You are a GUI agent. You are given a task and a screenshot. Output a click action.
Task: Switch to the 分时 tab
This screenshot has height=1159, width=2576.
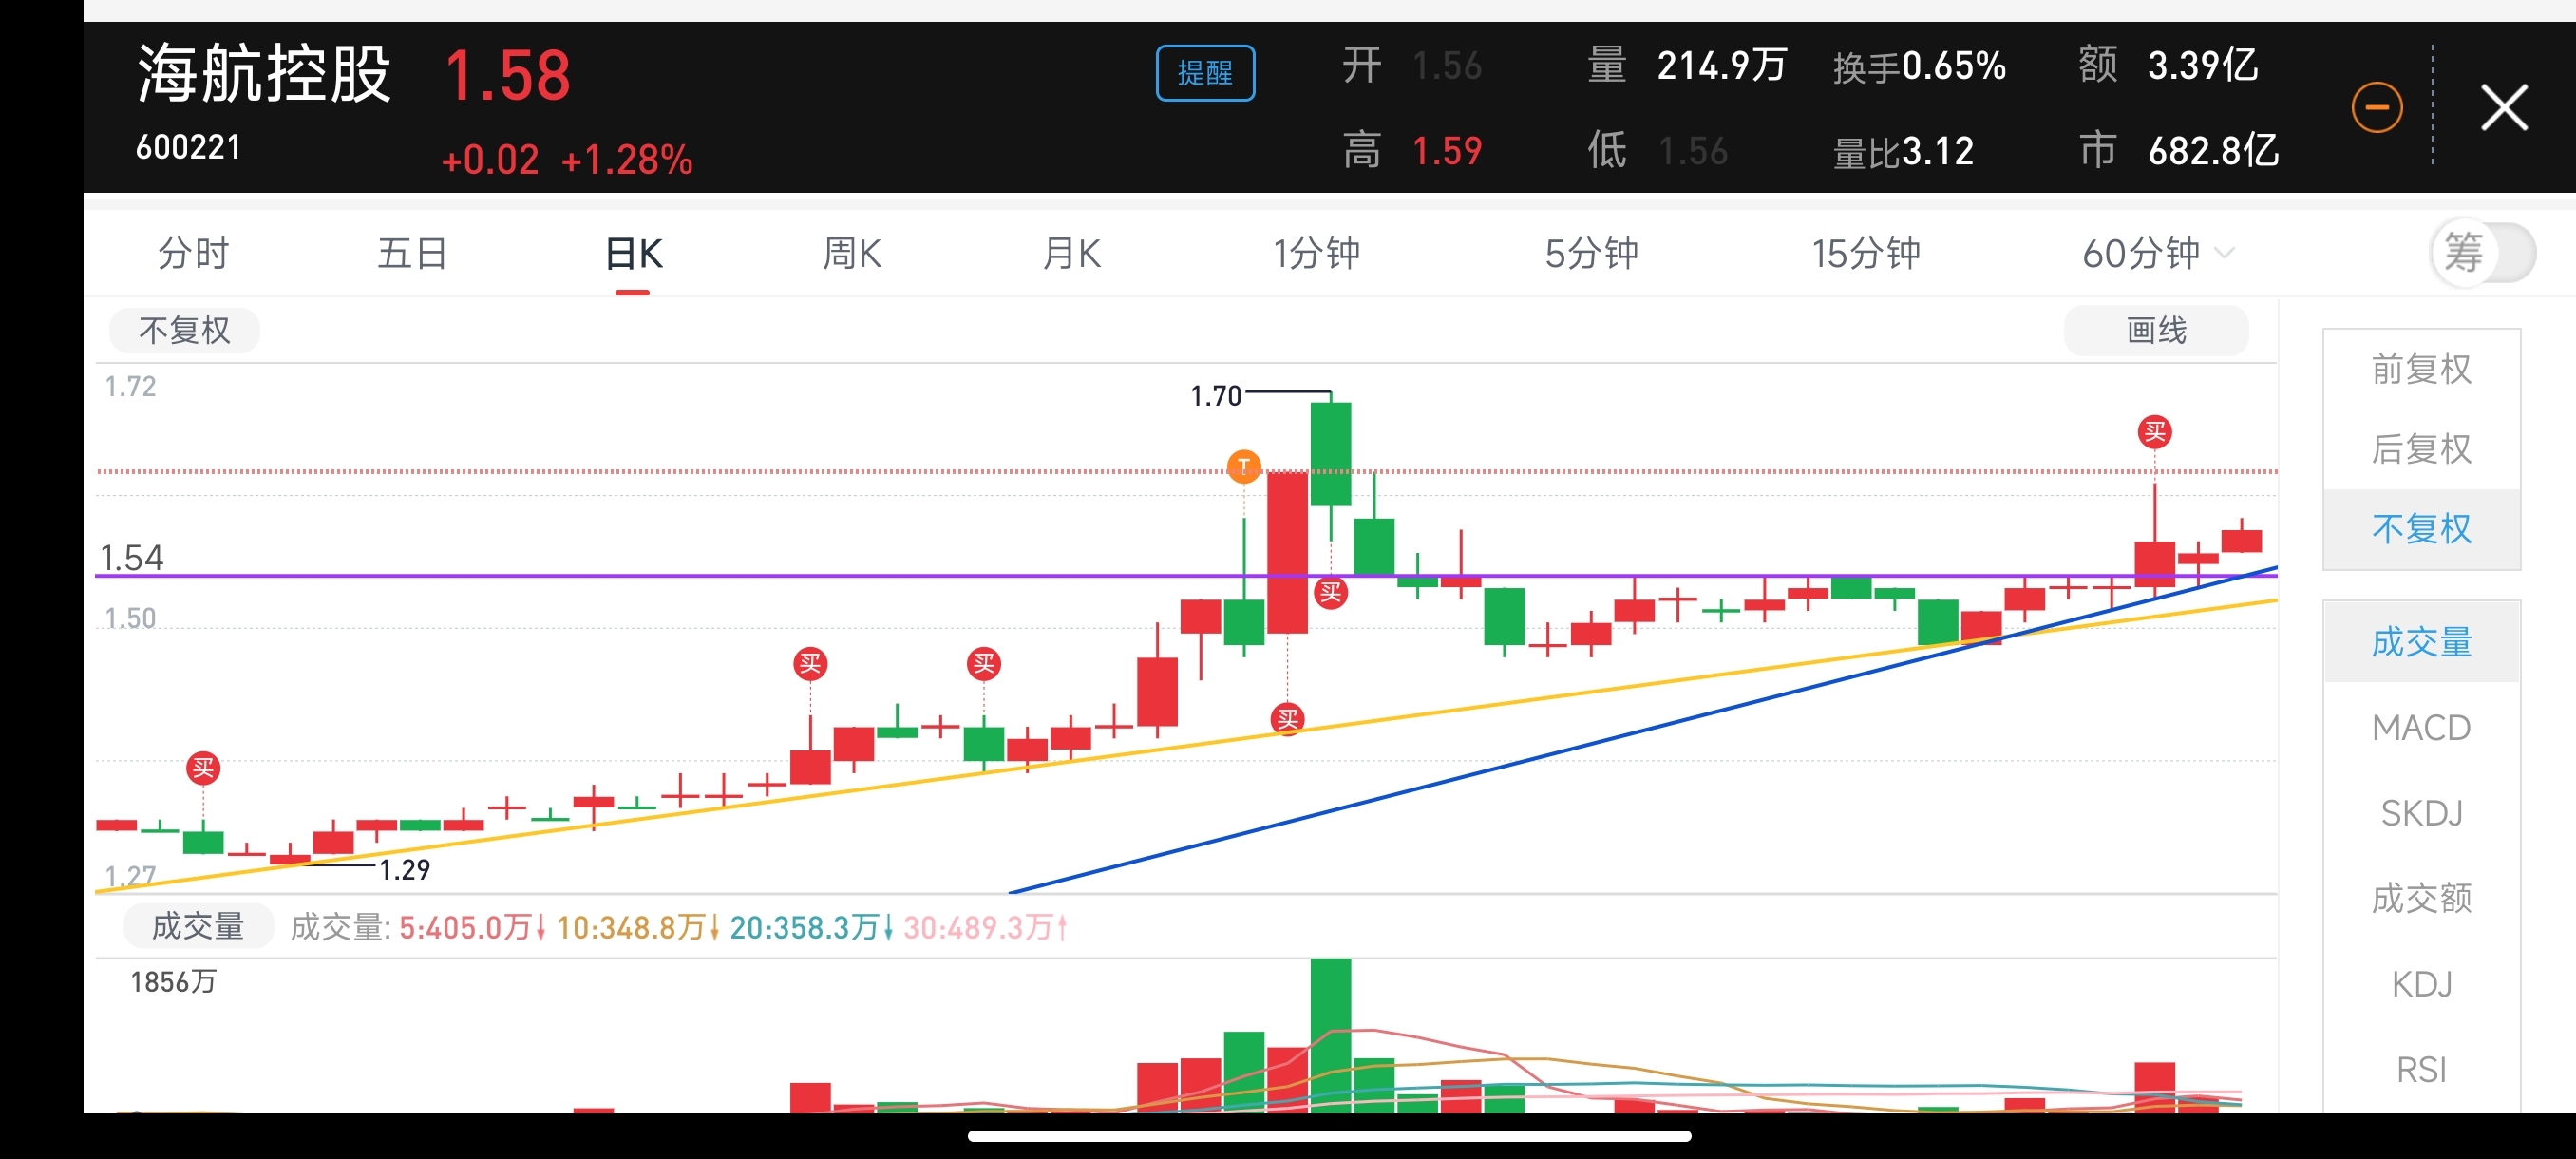pyautogui.click(x=193, y=253)
